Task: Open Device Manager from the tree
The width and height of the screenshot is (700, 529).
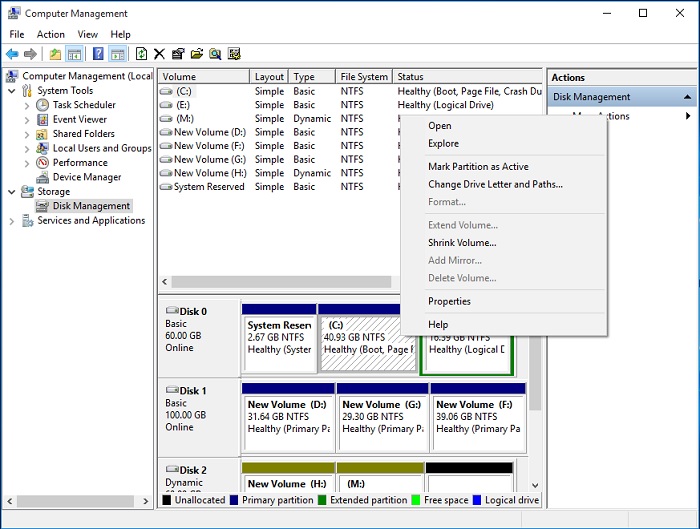Action: point(87,177)
